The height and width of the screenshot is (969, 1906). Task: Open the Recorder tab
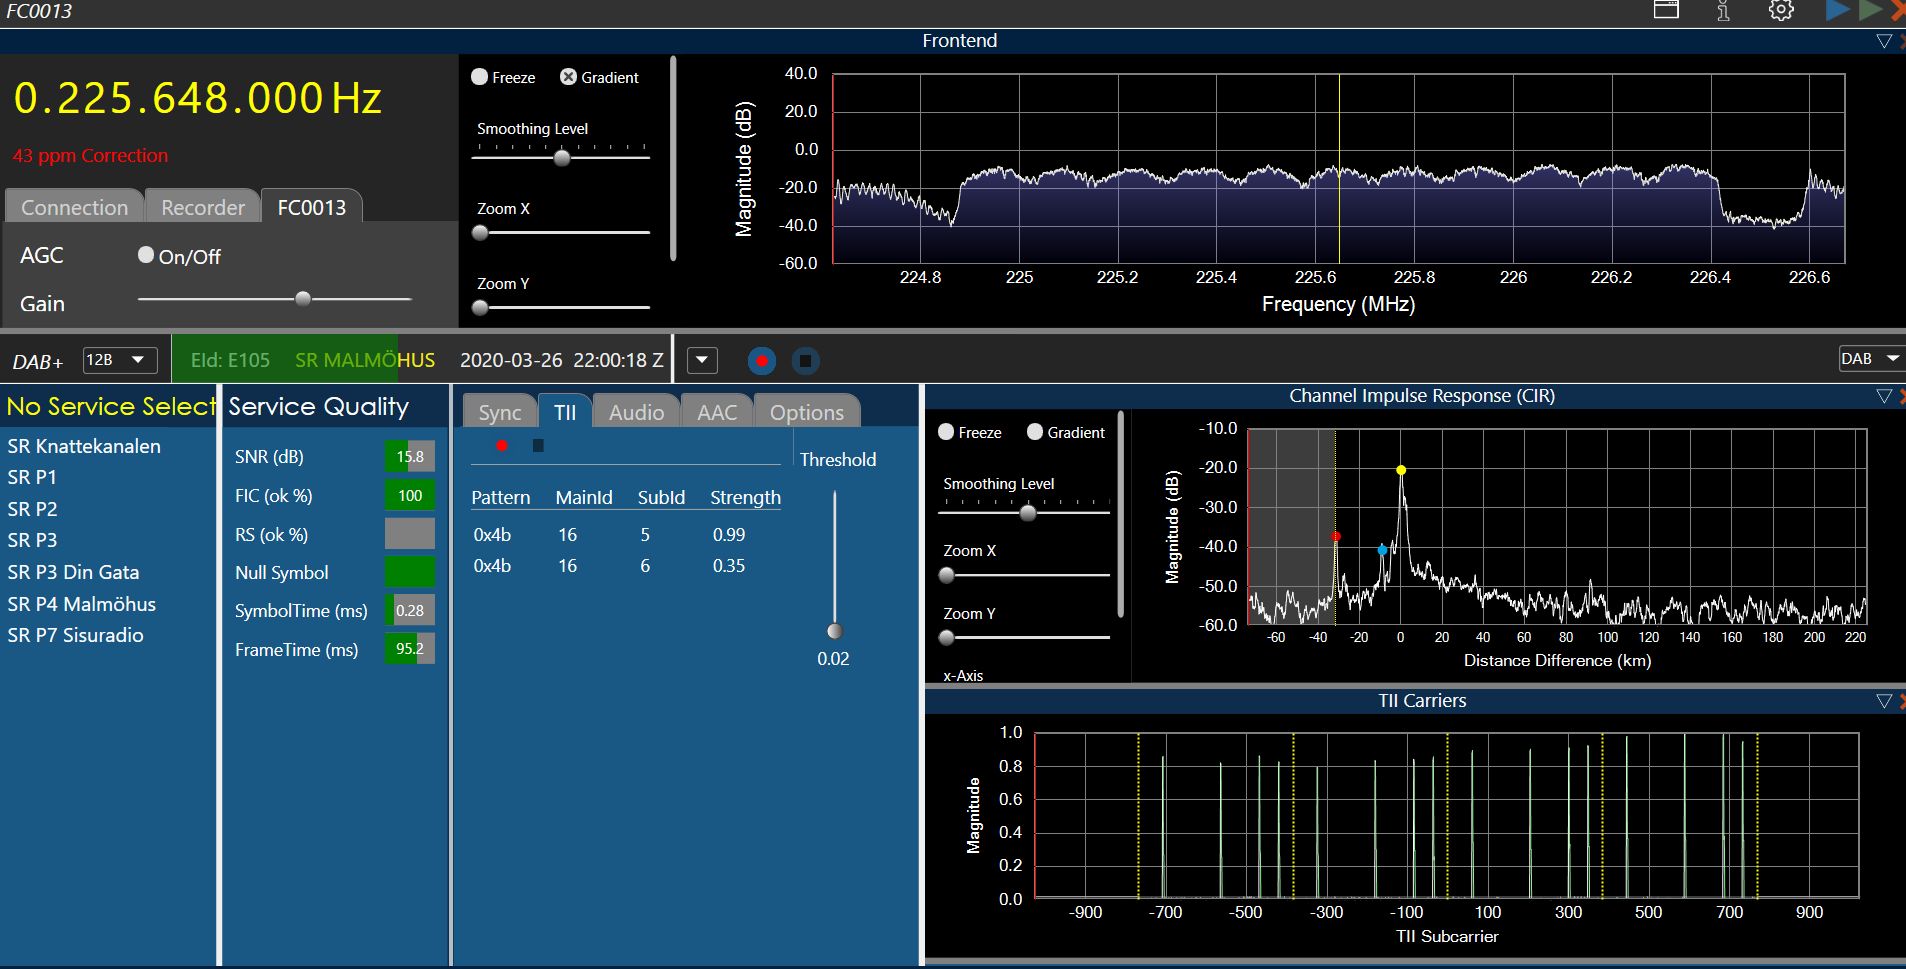[x=203, y=207]
